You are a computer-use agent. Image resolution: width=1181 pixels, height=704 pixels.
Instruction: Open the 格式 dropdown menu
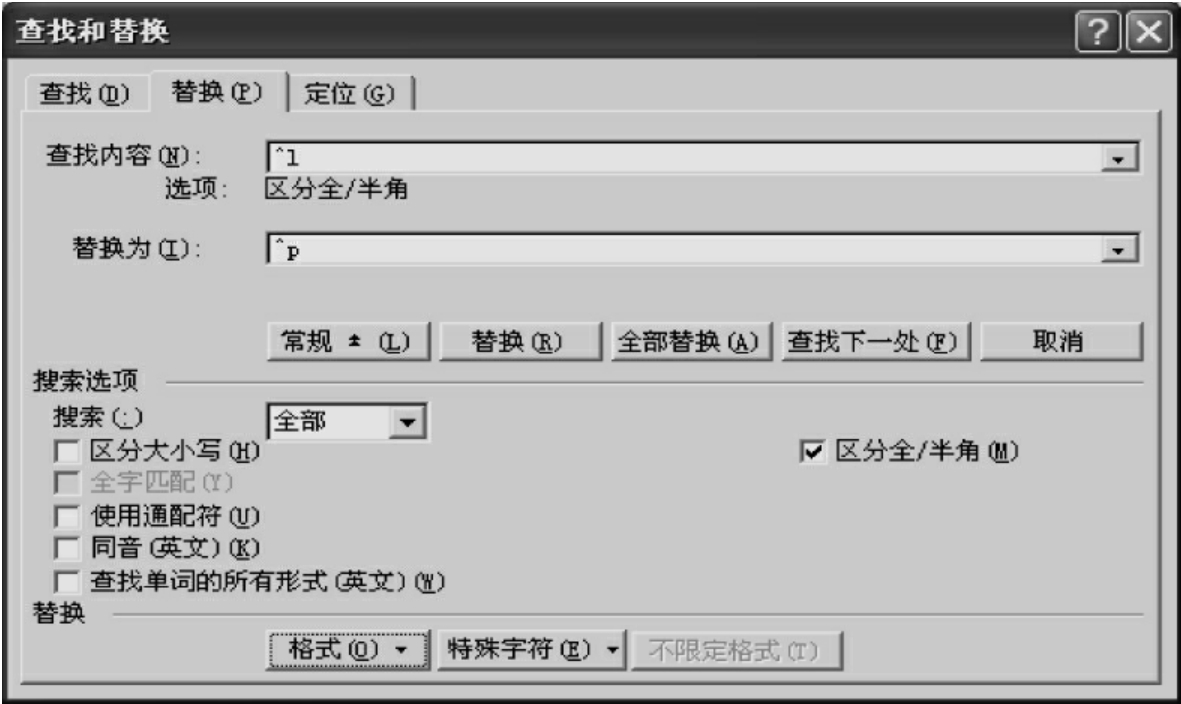(349, 650)
